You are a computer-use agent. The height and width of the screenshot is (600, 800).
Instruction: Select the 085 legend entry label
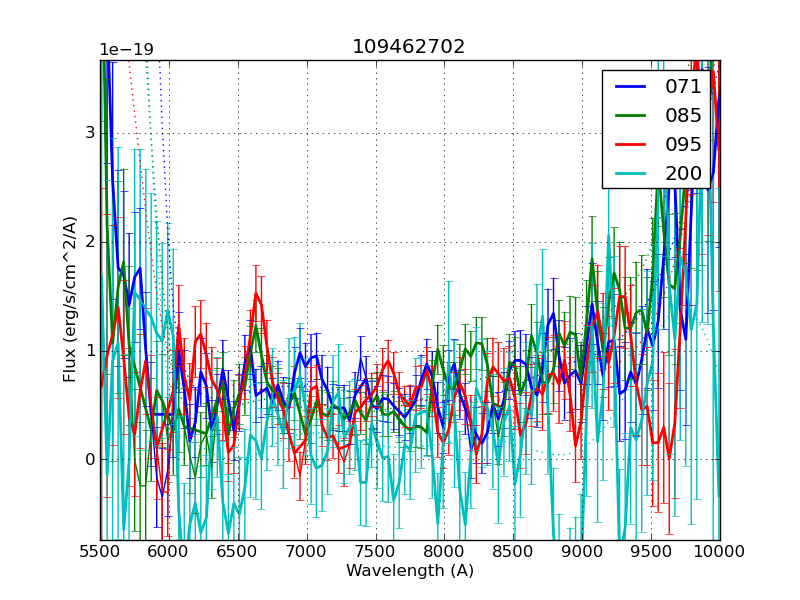pos(683,115)
